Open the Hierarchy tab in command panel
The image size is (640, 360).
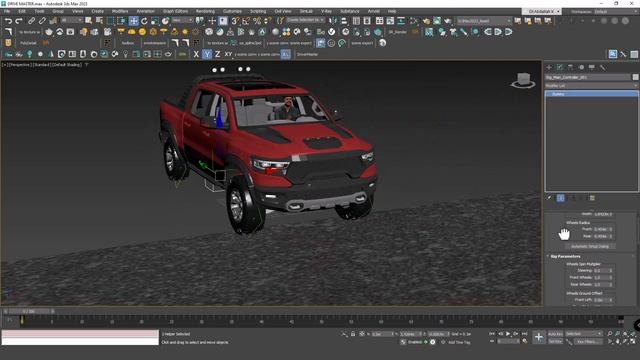pyautogui.click(x=570, y=67)
